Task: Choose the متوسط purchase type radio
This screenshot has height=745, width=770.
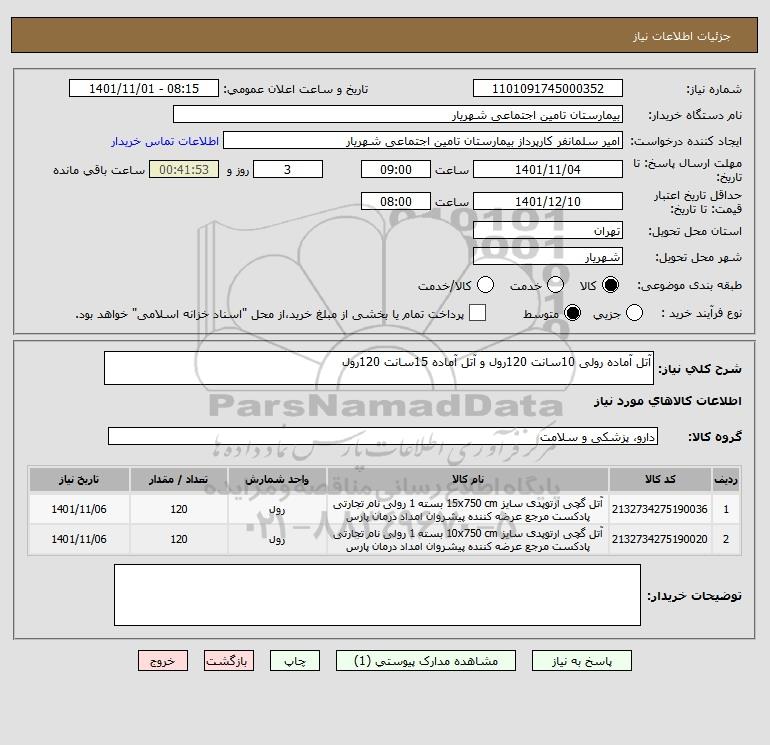Action: click(x=572, y=313)
